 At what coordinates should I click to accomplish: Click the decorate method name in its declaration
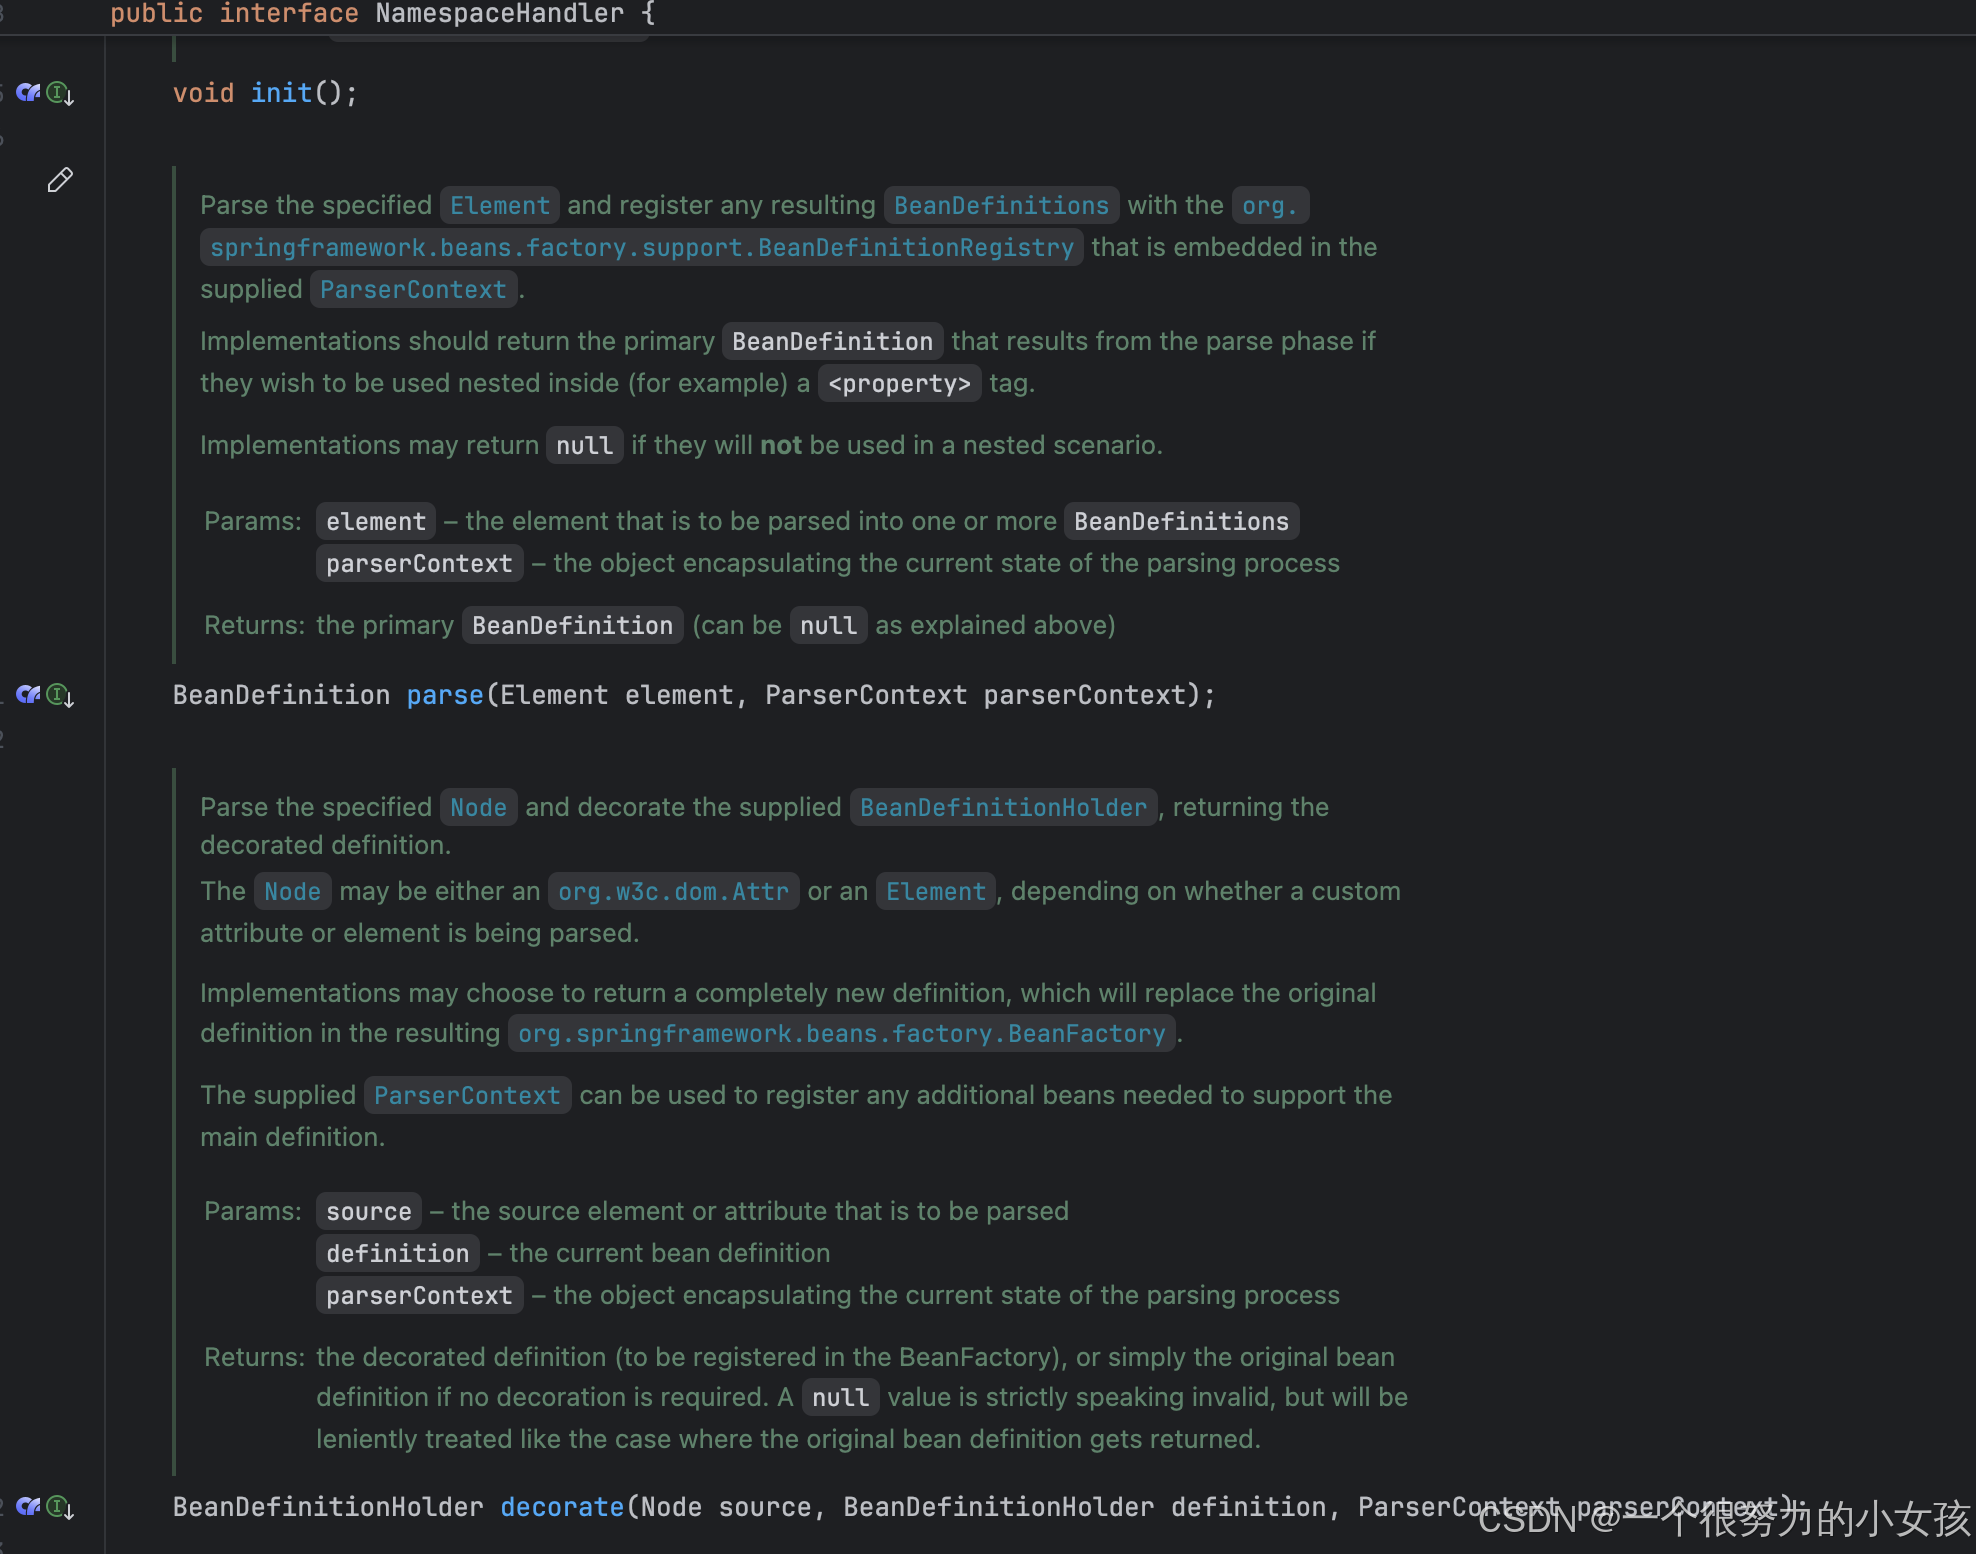point(562,1507)
